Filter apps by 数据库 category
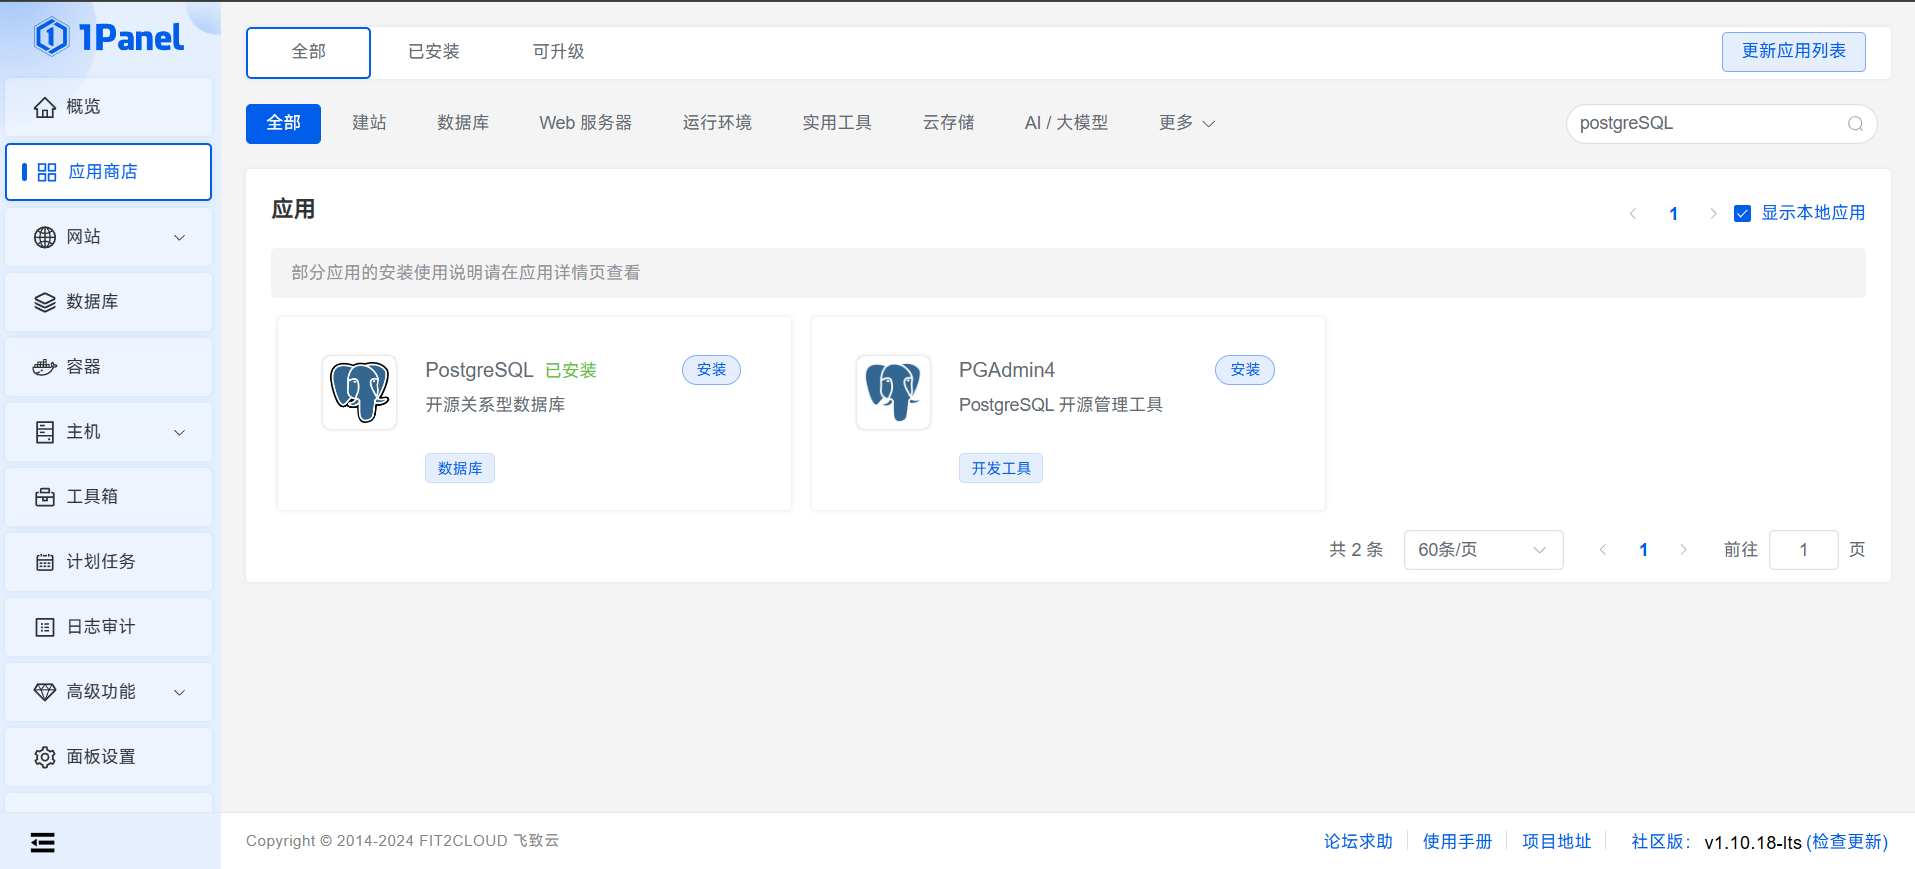Screen dimensions: 1915x869 (463, 123)
